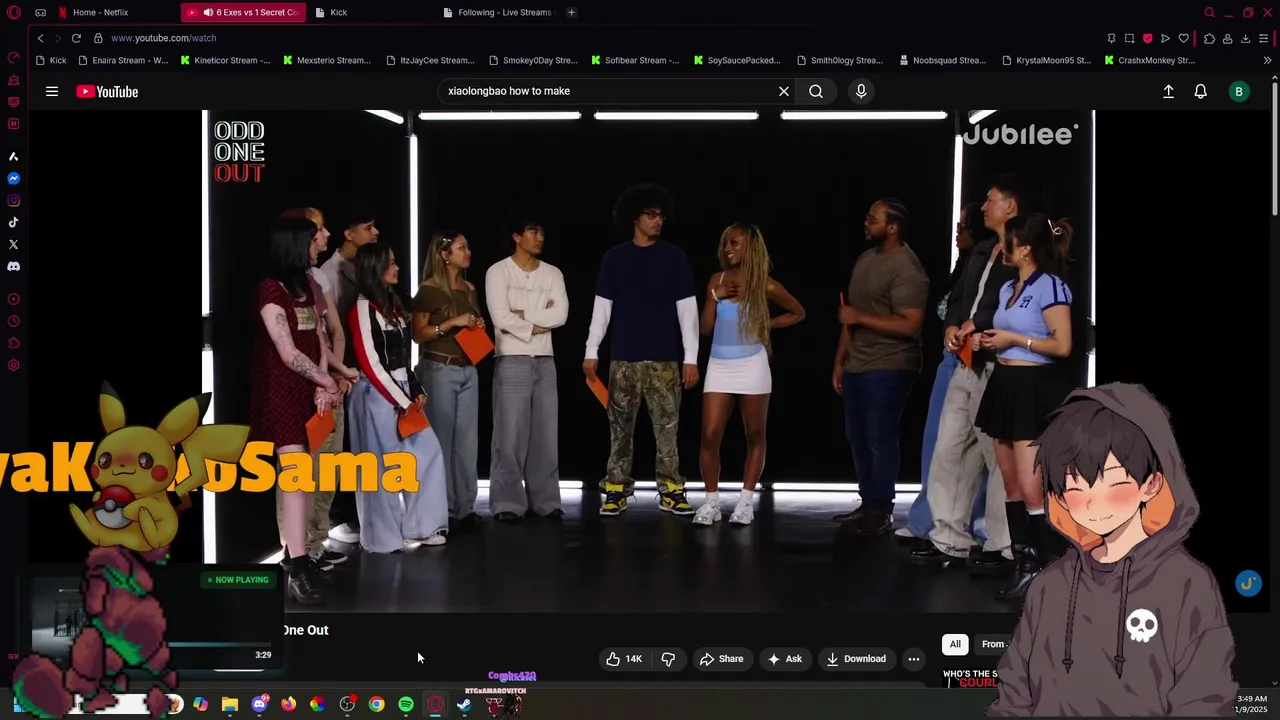Open Spotify from the taskbar
This screenshot has height=720, width=1280.
pyautogui.click(x=406, y=704)
